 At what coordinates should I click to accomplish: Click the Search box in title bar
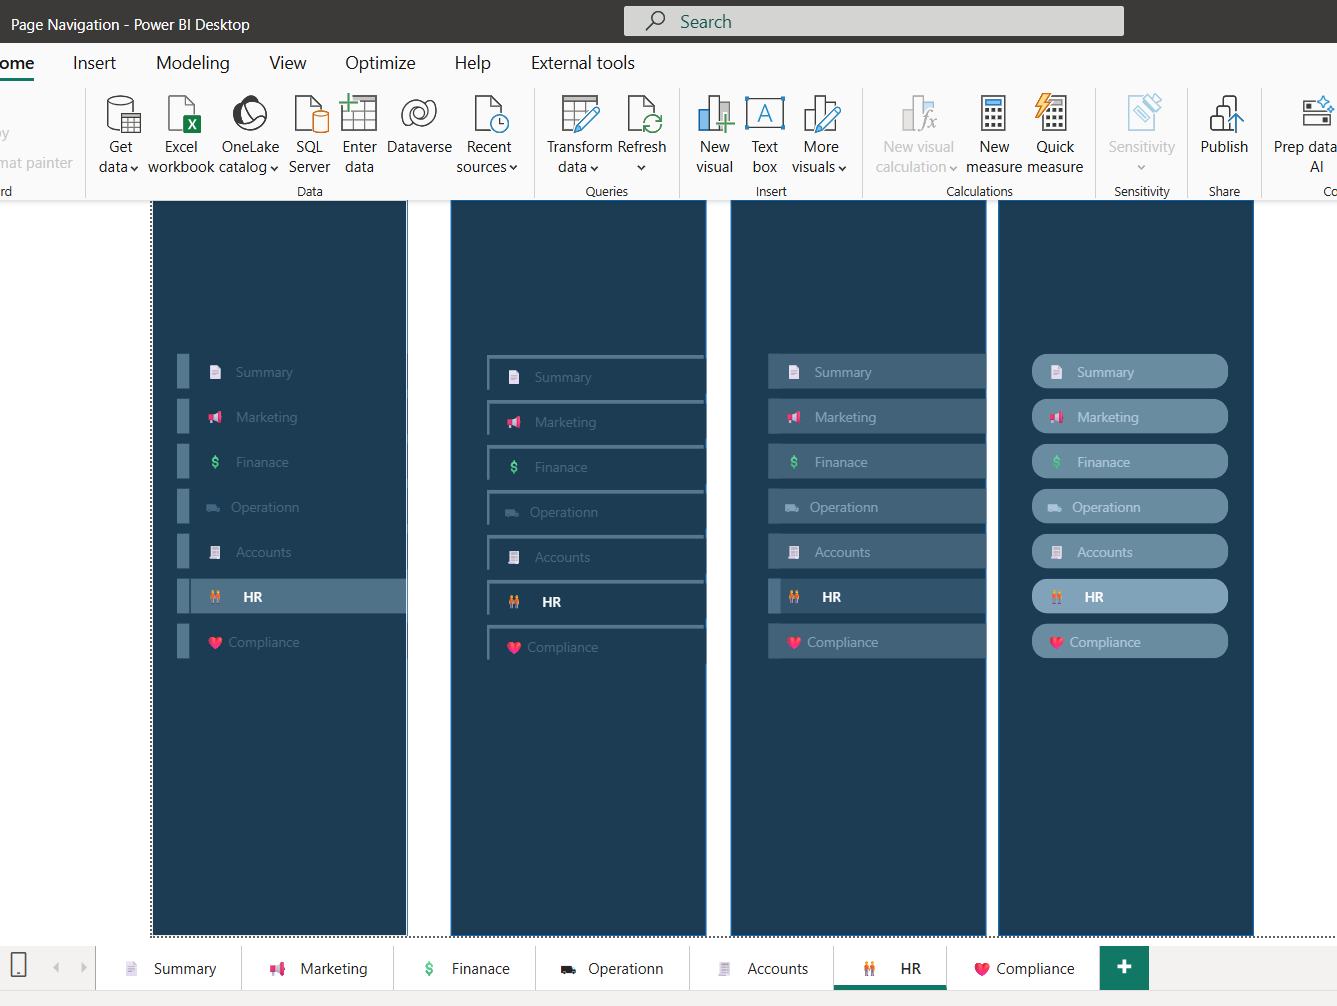(x=873, y=21)
